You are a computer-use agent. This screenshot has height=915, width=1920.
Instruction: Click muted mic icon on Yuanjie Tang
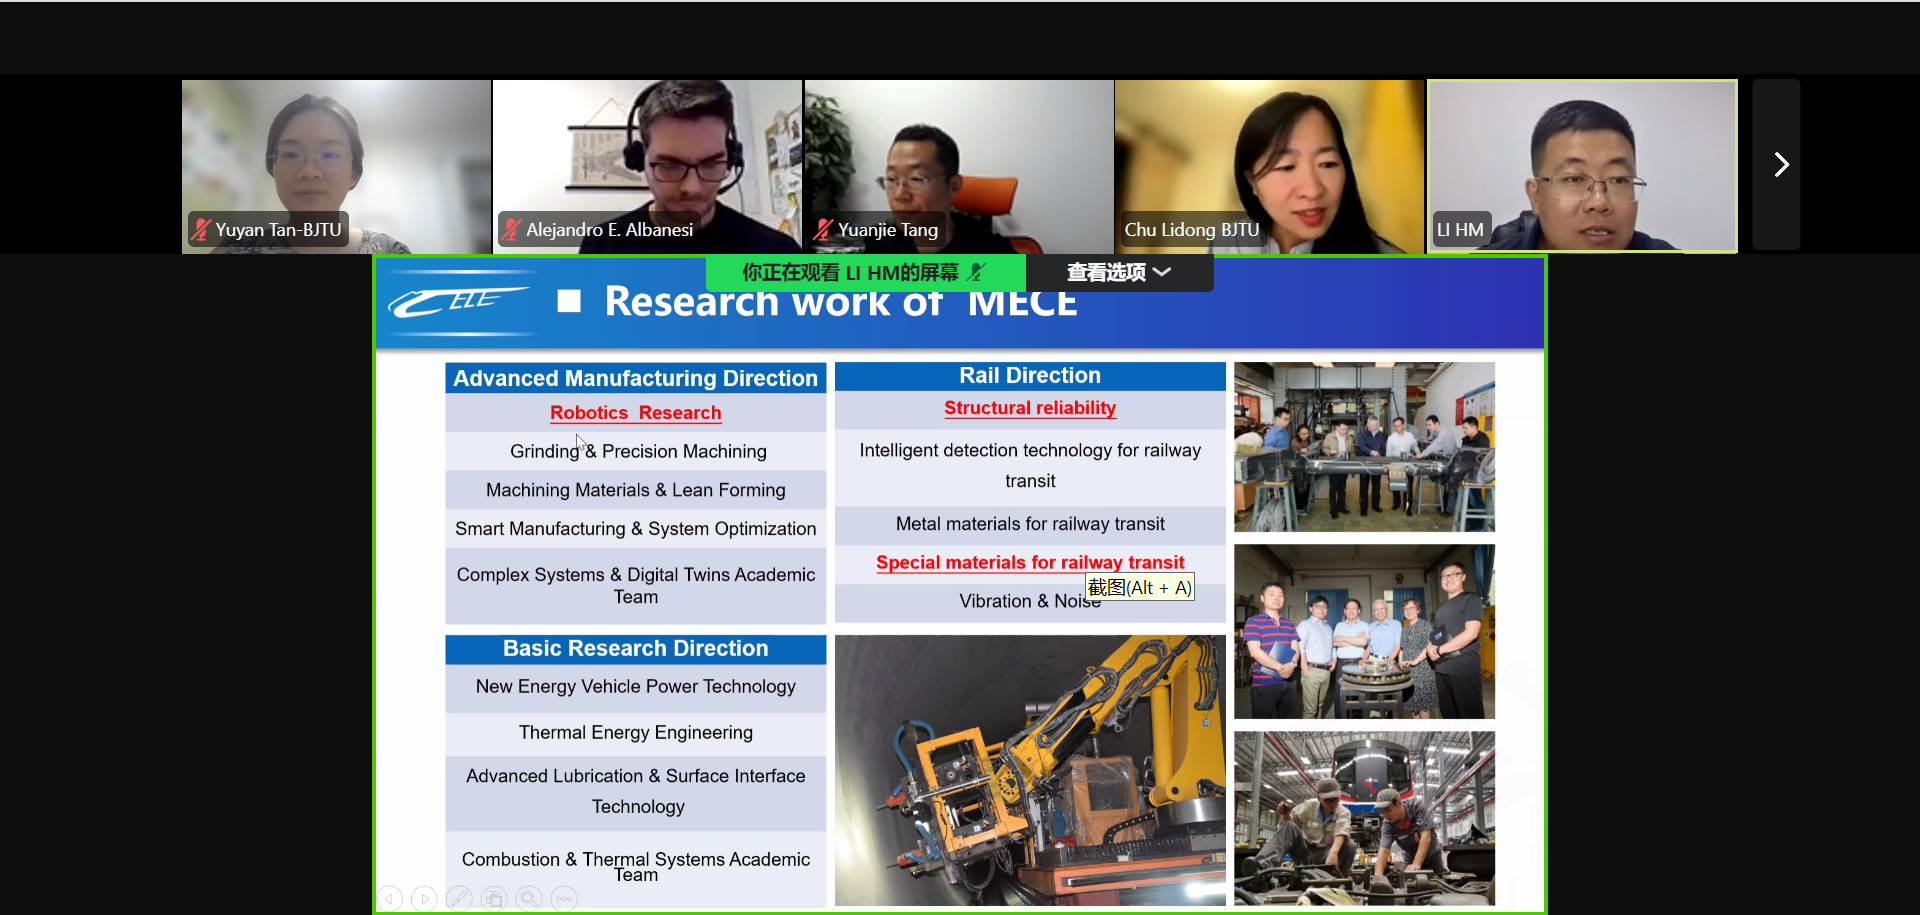coord(823,230)
